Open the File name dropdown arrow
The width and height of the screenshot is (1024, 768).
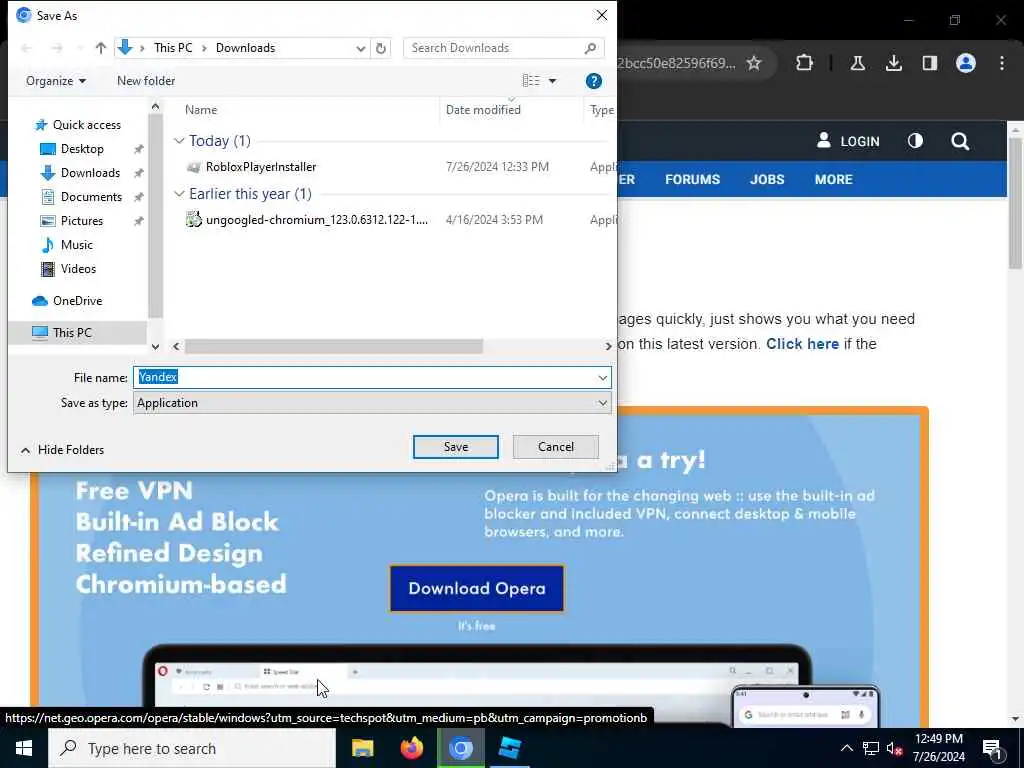pos(602,377)
